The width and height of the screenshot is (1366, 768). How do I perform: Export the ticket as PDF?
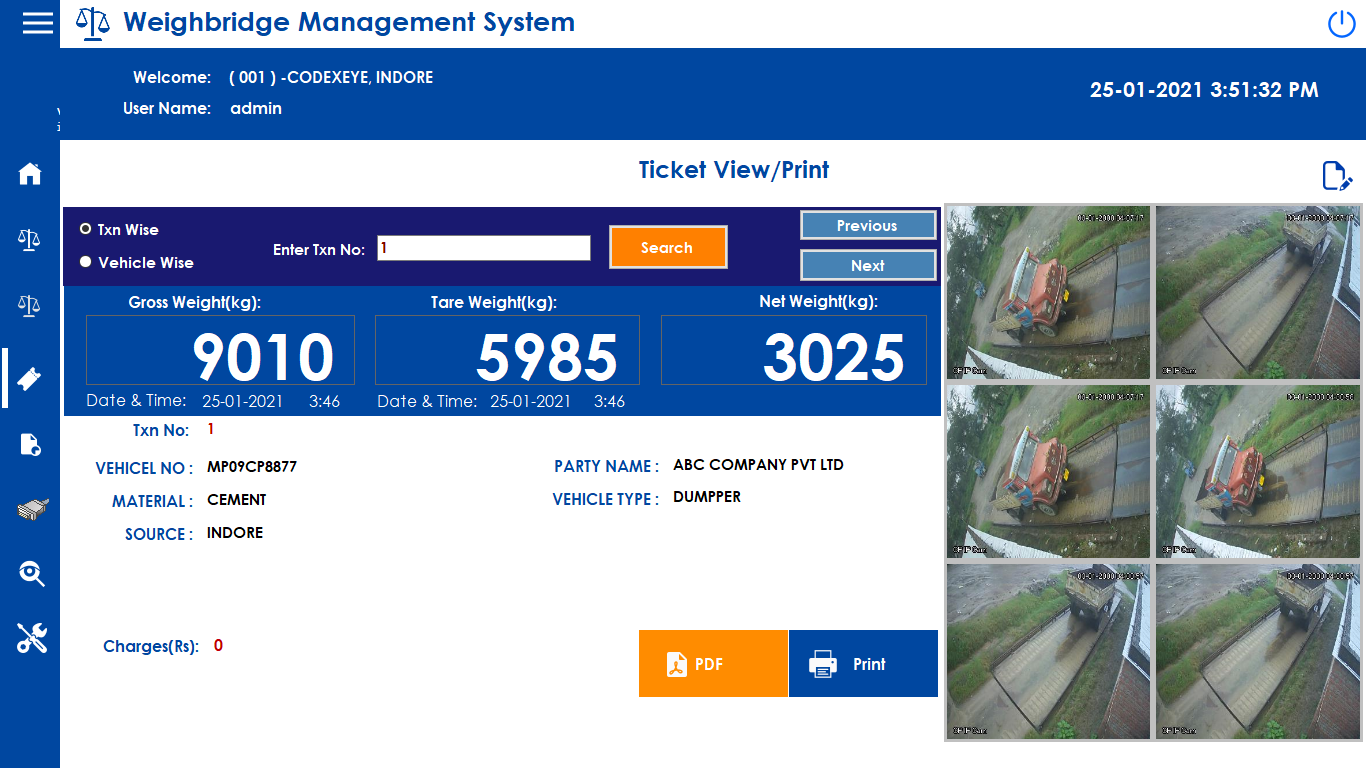tap(713, 664)
